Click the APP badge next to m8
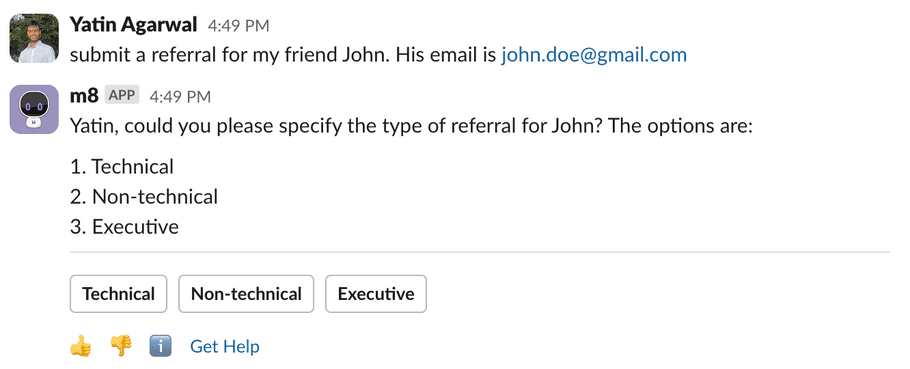The image size is (910, 369). pyautogui.click(x=122, y=95)
